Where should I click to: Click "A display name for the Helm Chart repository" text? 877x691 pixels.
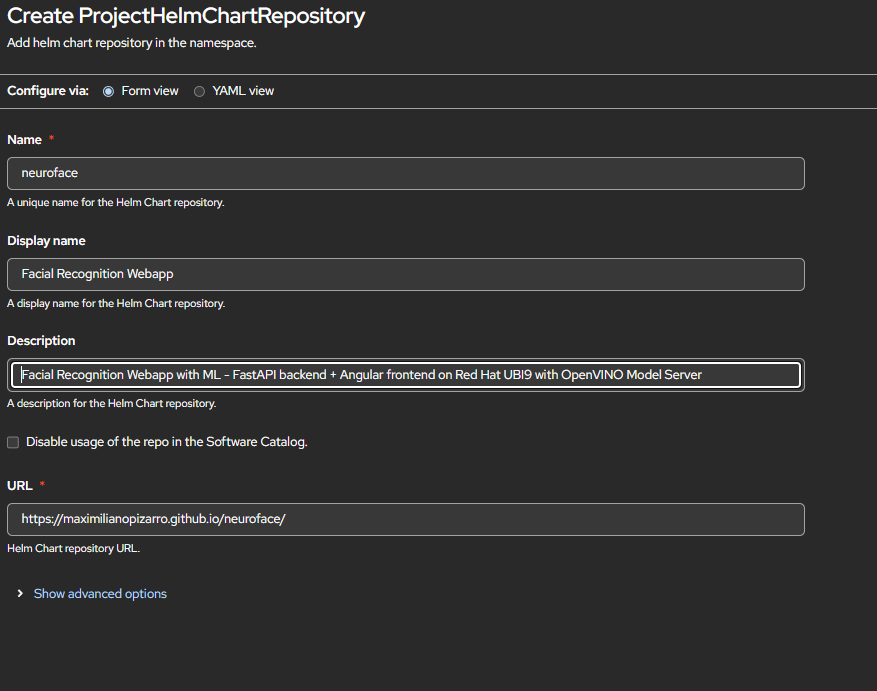coord(116,303)
